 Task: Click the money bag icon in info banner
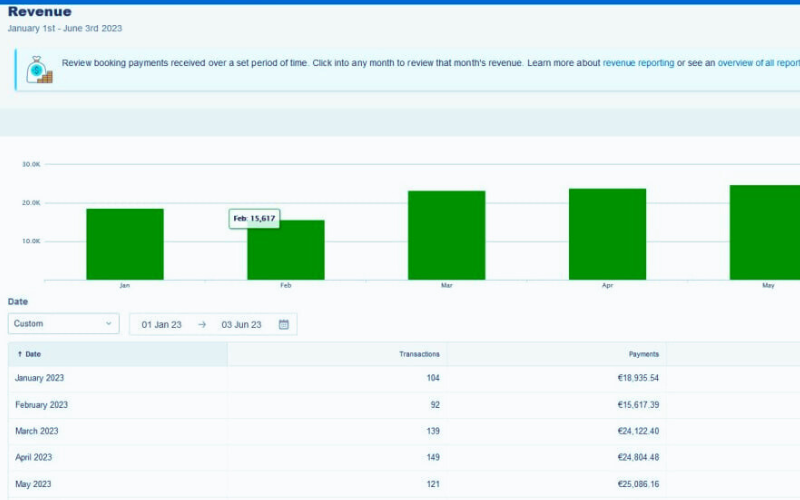point(39,69)
